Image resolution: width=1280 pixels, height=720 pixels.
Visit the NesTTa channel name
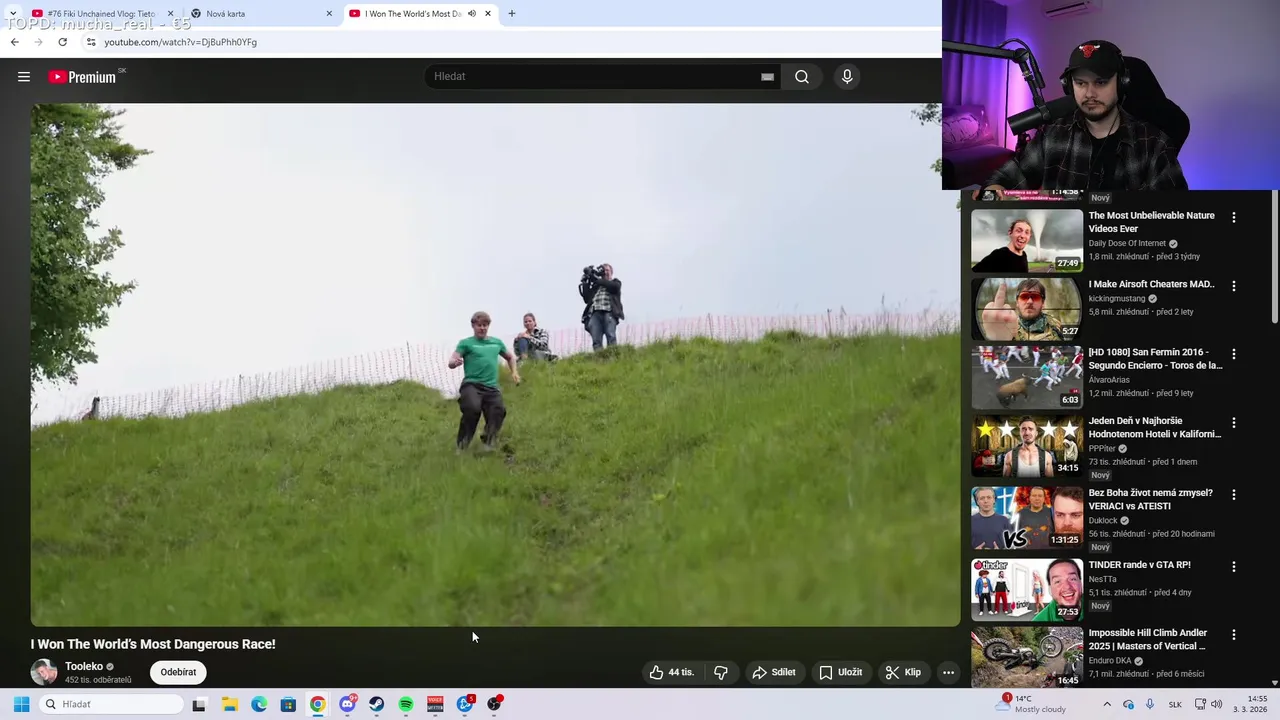click(1103, 579)
